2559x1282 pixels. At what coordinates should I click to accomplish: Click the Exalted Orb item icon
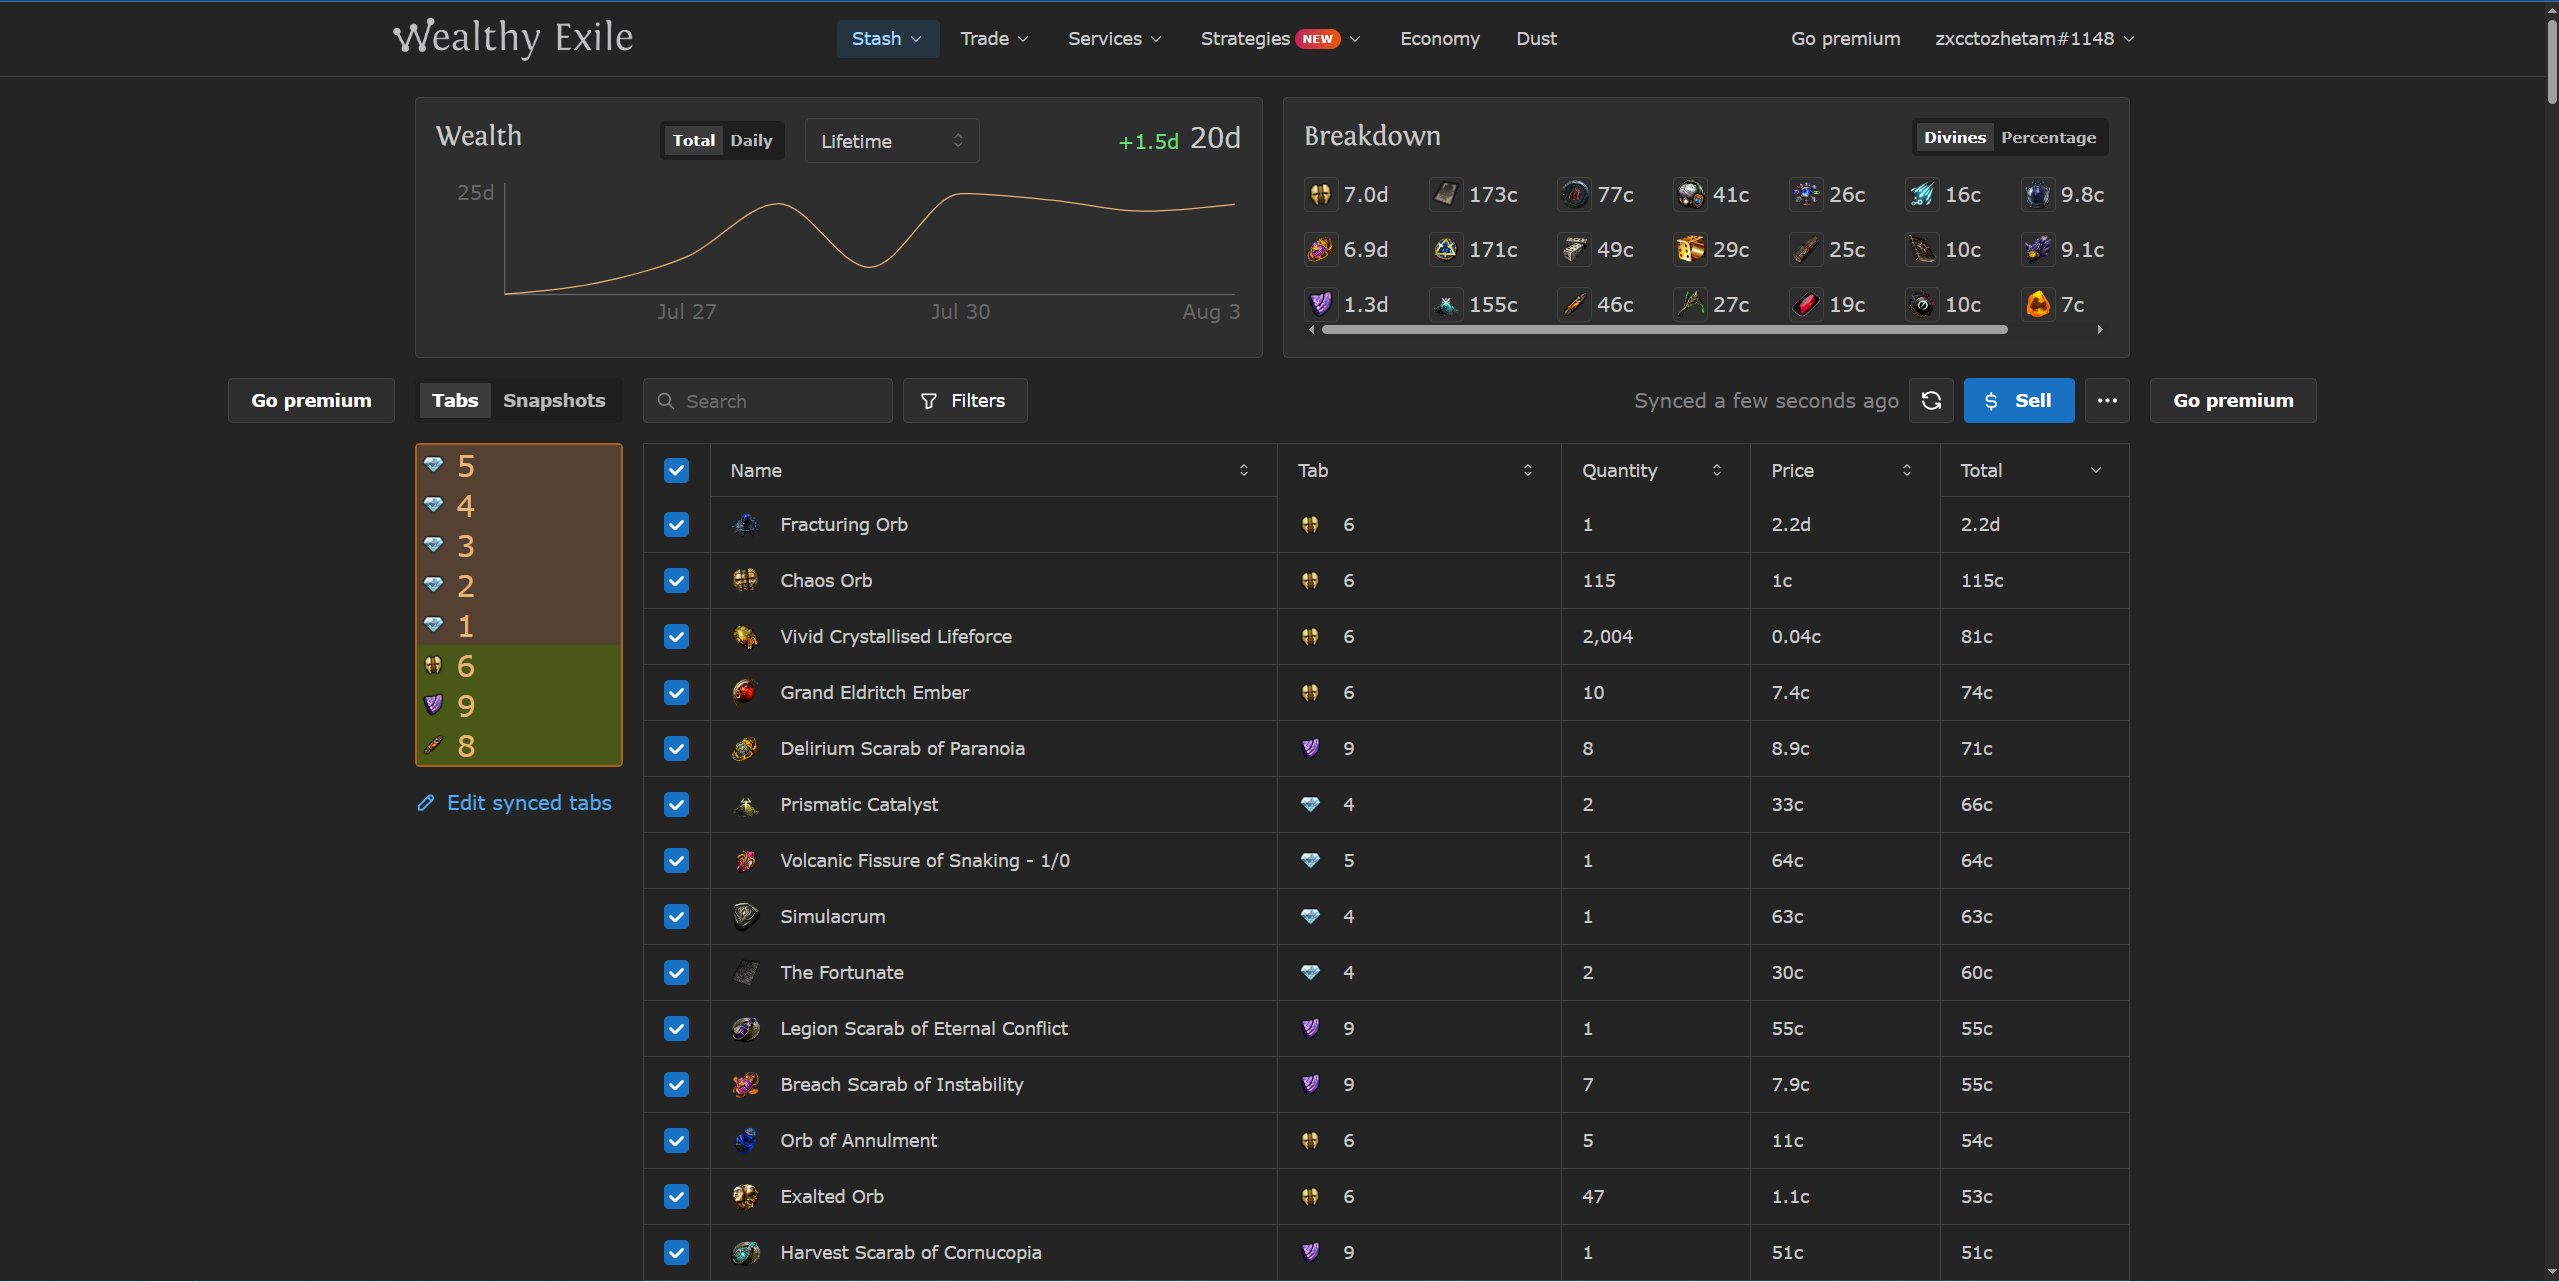pos(745,1197)
